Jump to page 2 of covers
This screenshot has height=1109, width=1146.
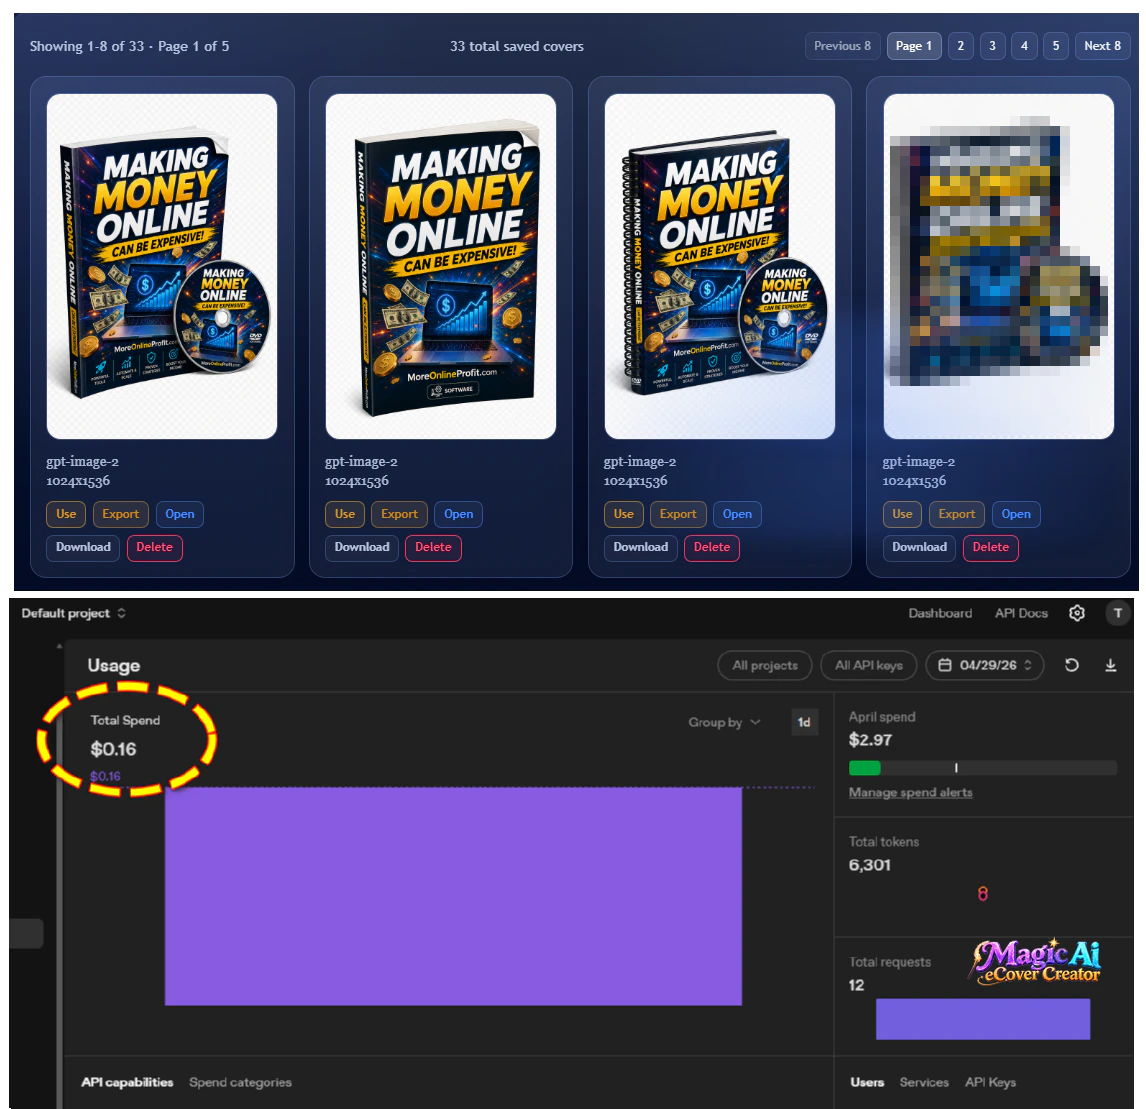pyautogui.click(x=960, y=46)
